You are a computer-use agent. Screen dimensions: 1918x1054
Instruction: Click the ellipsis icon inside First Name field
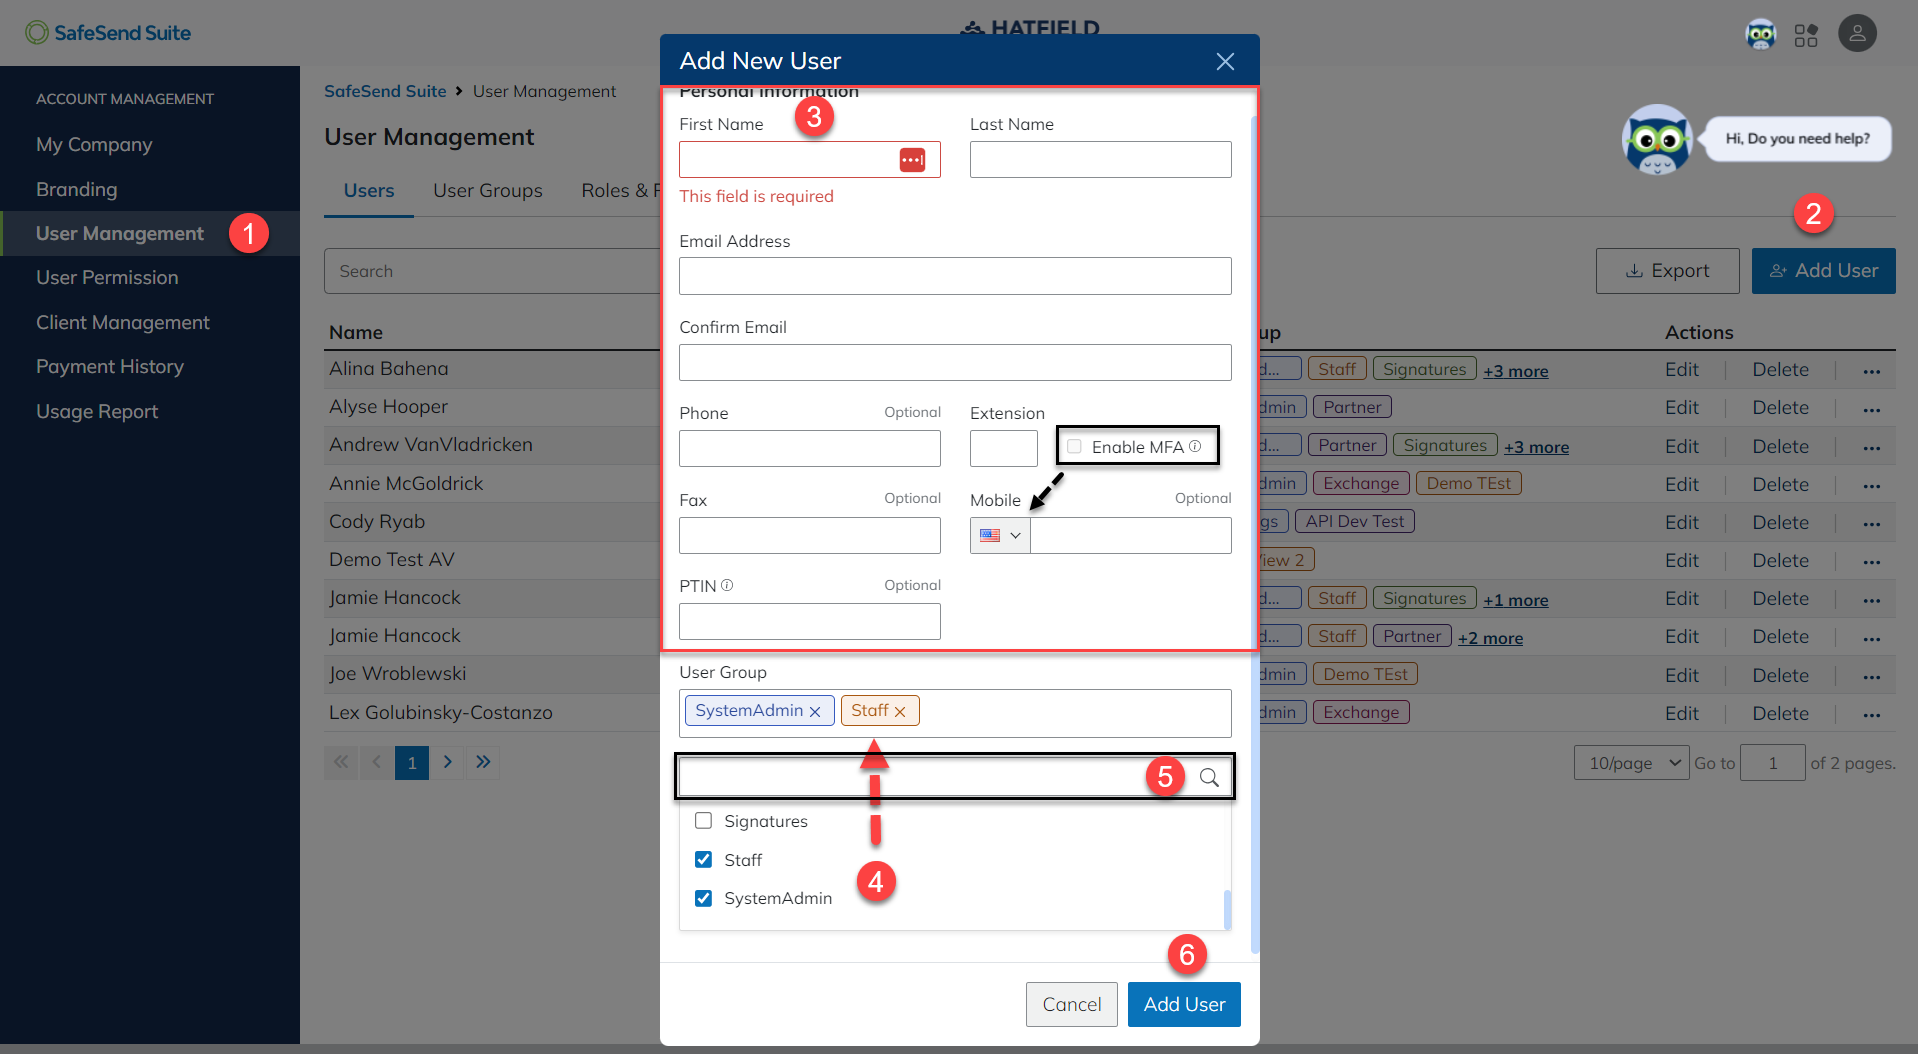[x=912, y=159]
